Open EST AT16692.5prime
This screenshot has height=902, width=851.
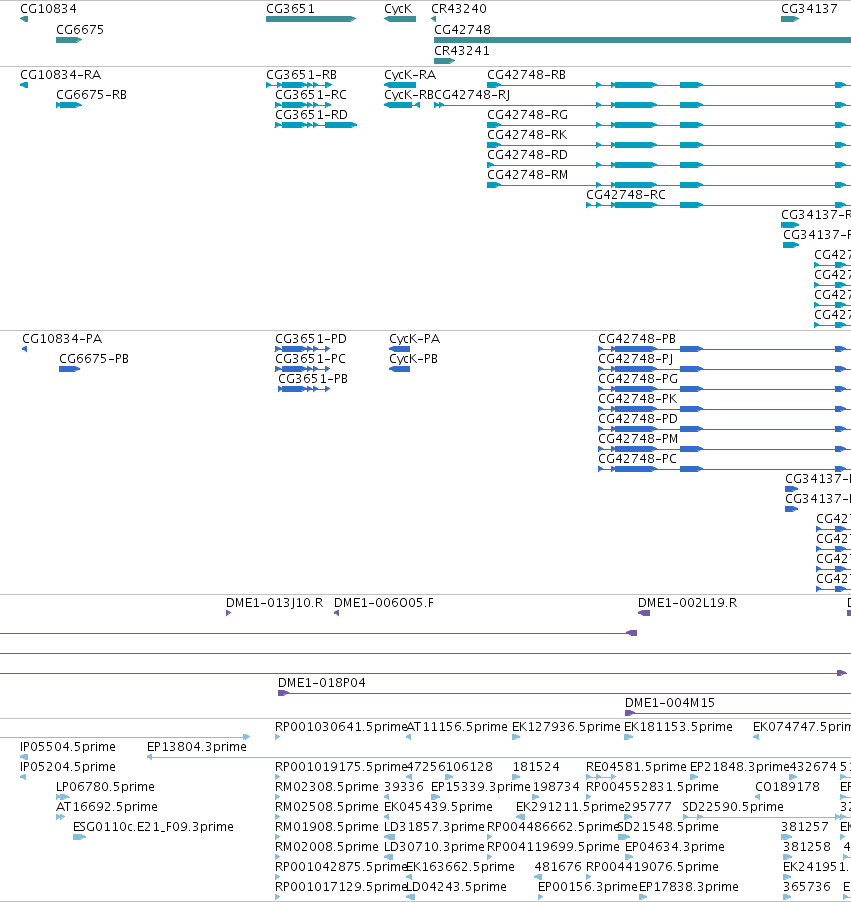106,806
